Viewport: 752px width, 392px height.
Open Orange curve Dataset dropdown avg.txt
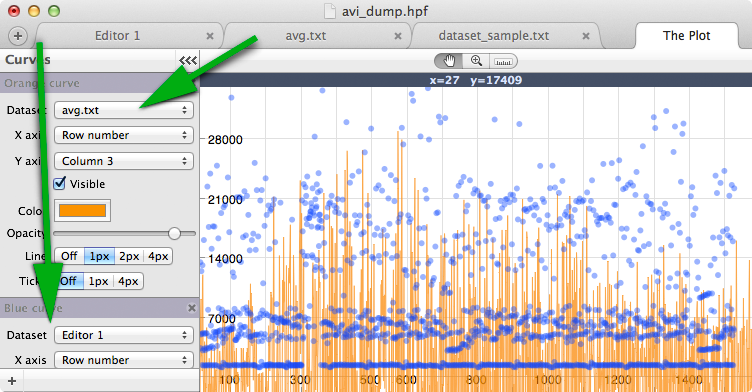[x=124, y=110]
